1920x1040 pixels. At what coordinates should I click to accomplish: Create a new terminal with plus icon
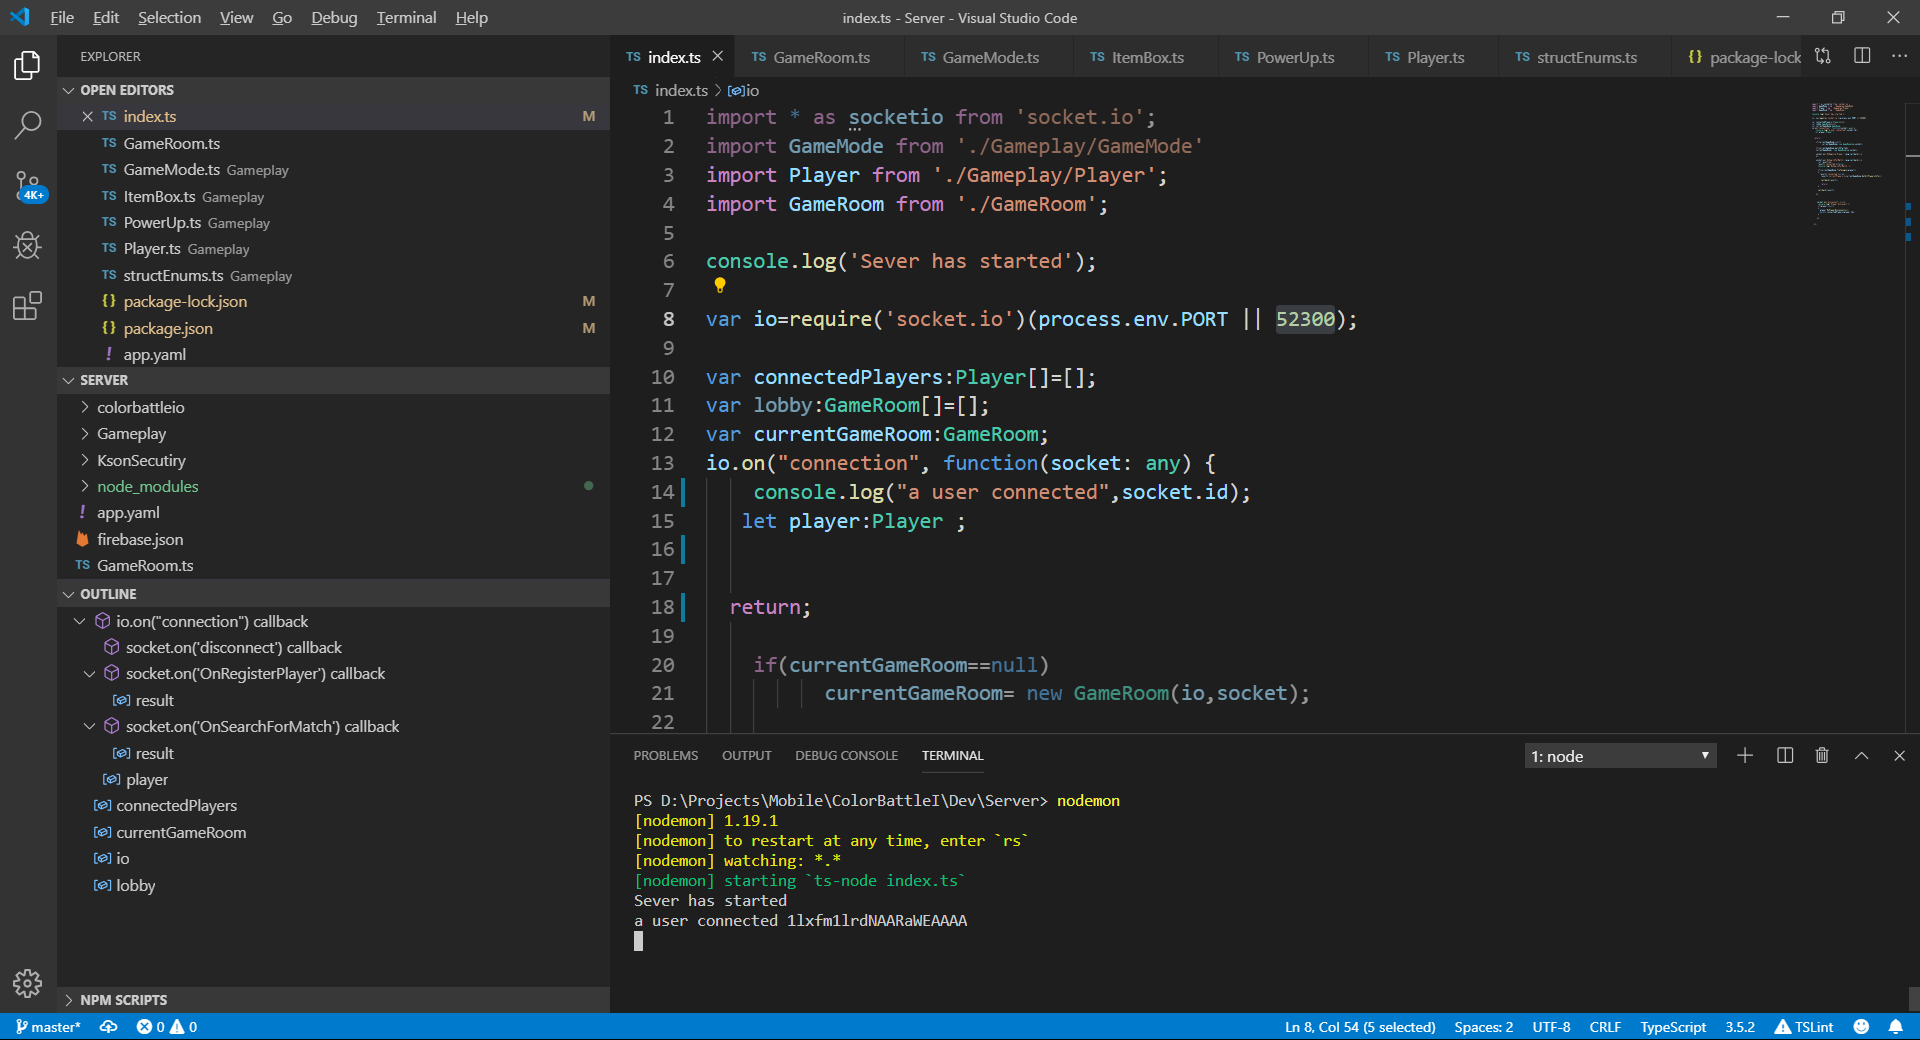1745,756
